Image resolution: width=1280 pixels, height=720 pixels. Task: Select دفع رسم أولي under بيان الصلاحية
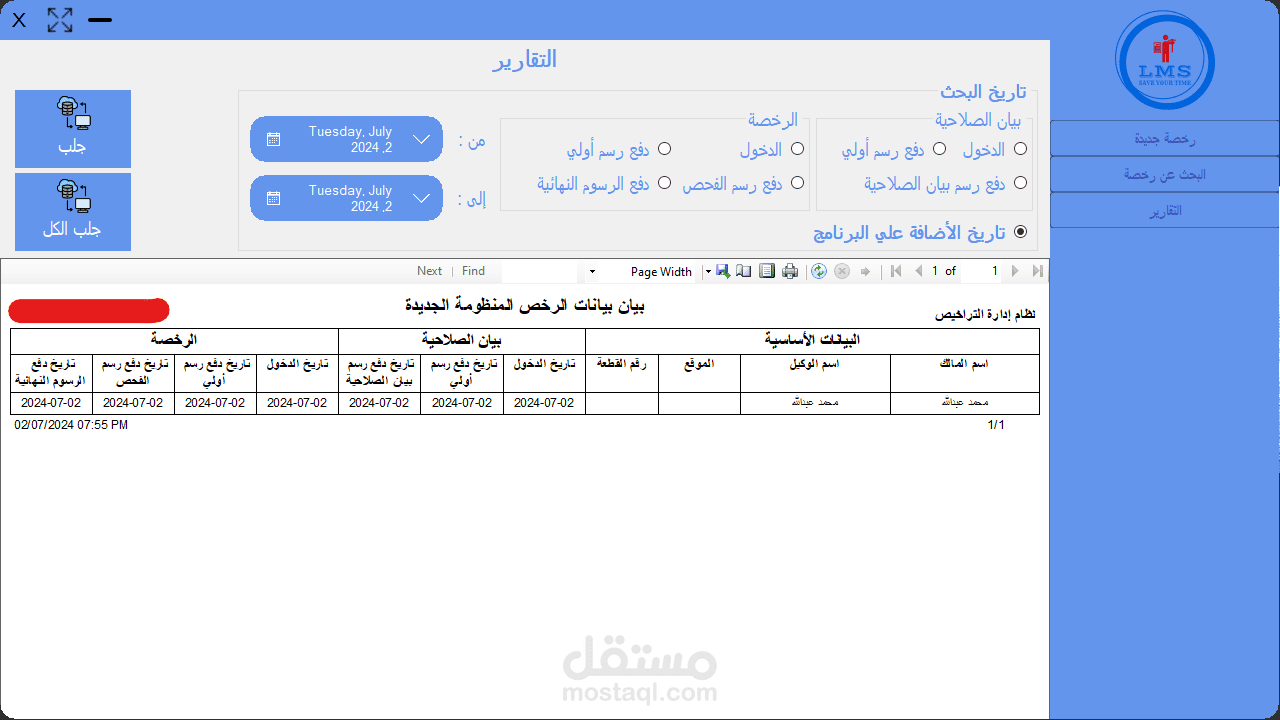[939, 148]
